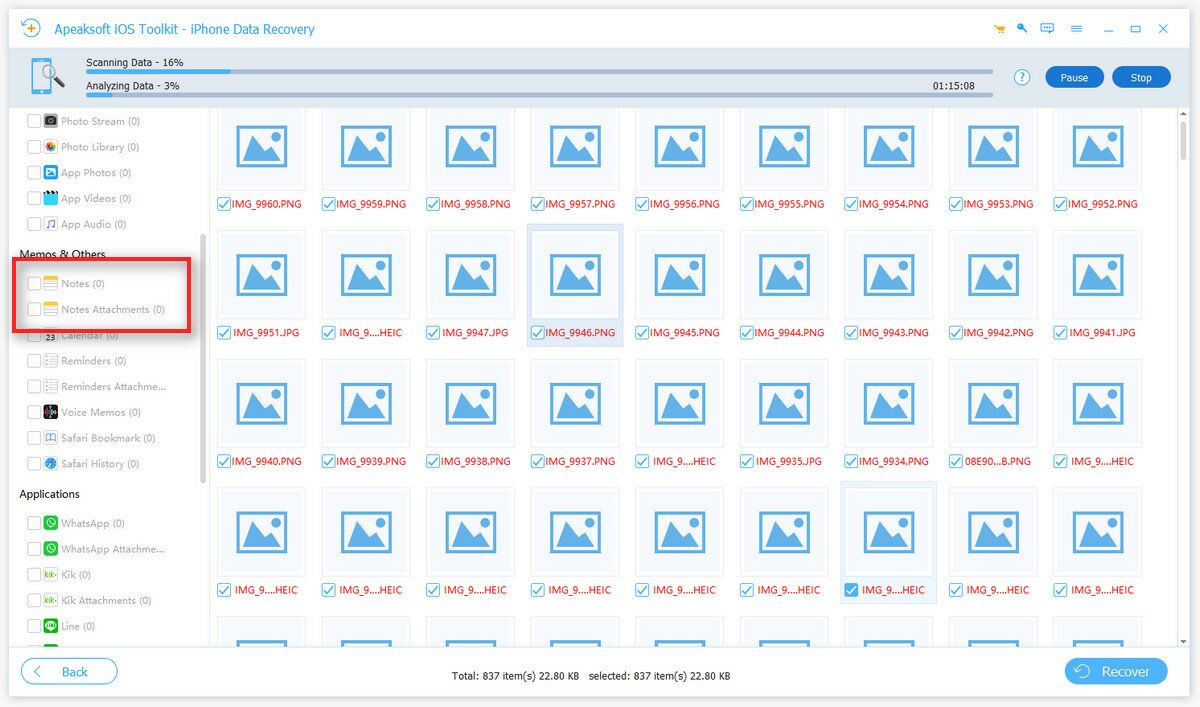Viewport: 1200px width, 707px height.
Task: Click the orange shopping cart icon
Action: (x=999, y=29)
